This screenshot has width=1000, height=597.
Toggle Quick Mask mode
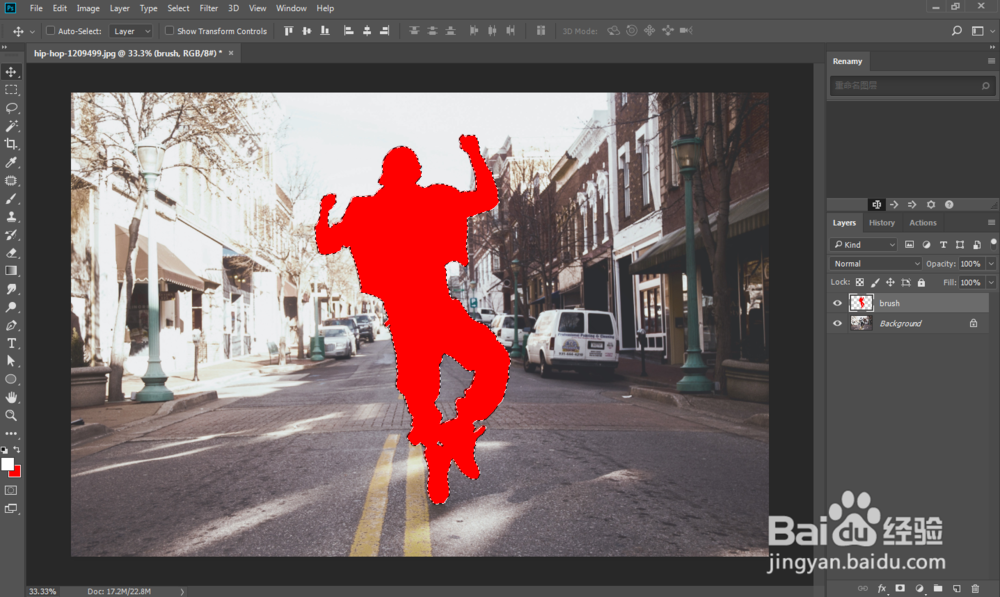pyautogui.click(x=11, y=490)
